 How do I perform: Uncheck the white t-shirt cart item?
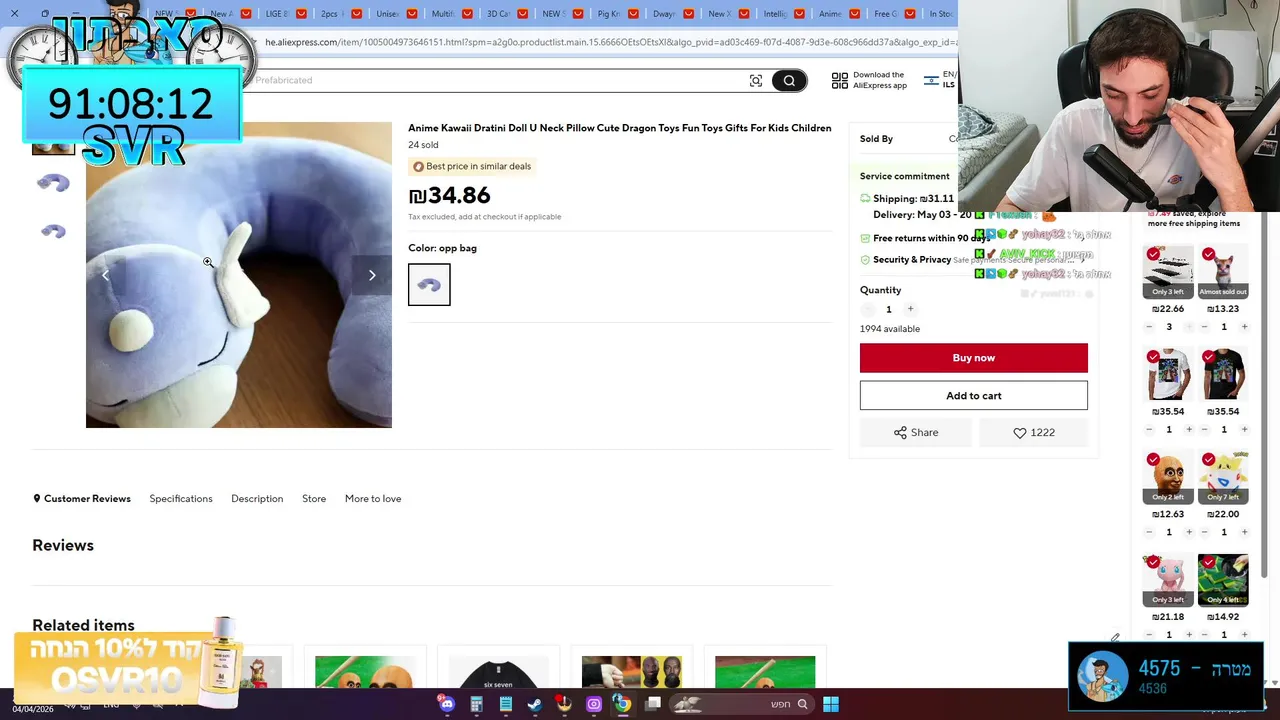point(1153,357)
